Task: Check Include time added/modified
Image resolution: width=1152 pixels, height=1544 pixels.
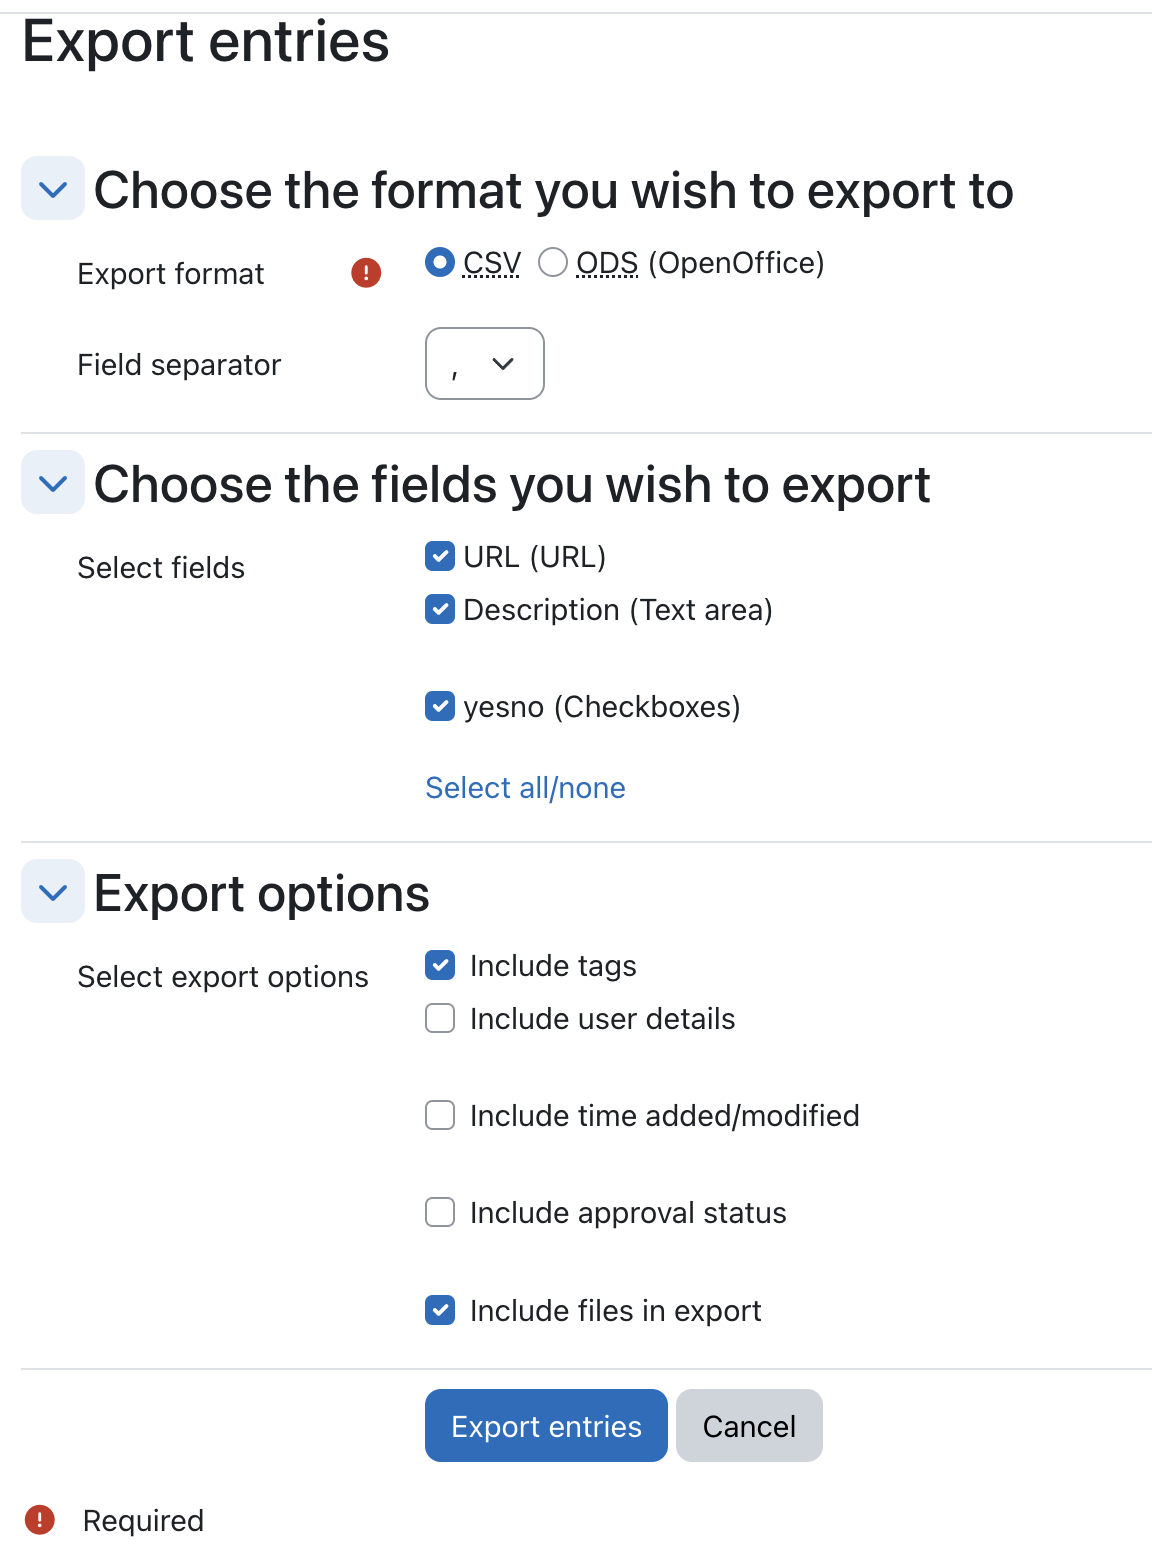Action: pos(440,1115)
